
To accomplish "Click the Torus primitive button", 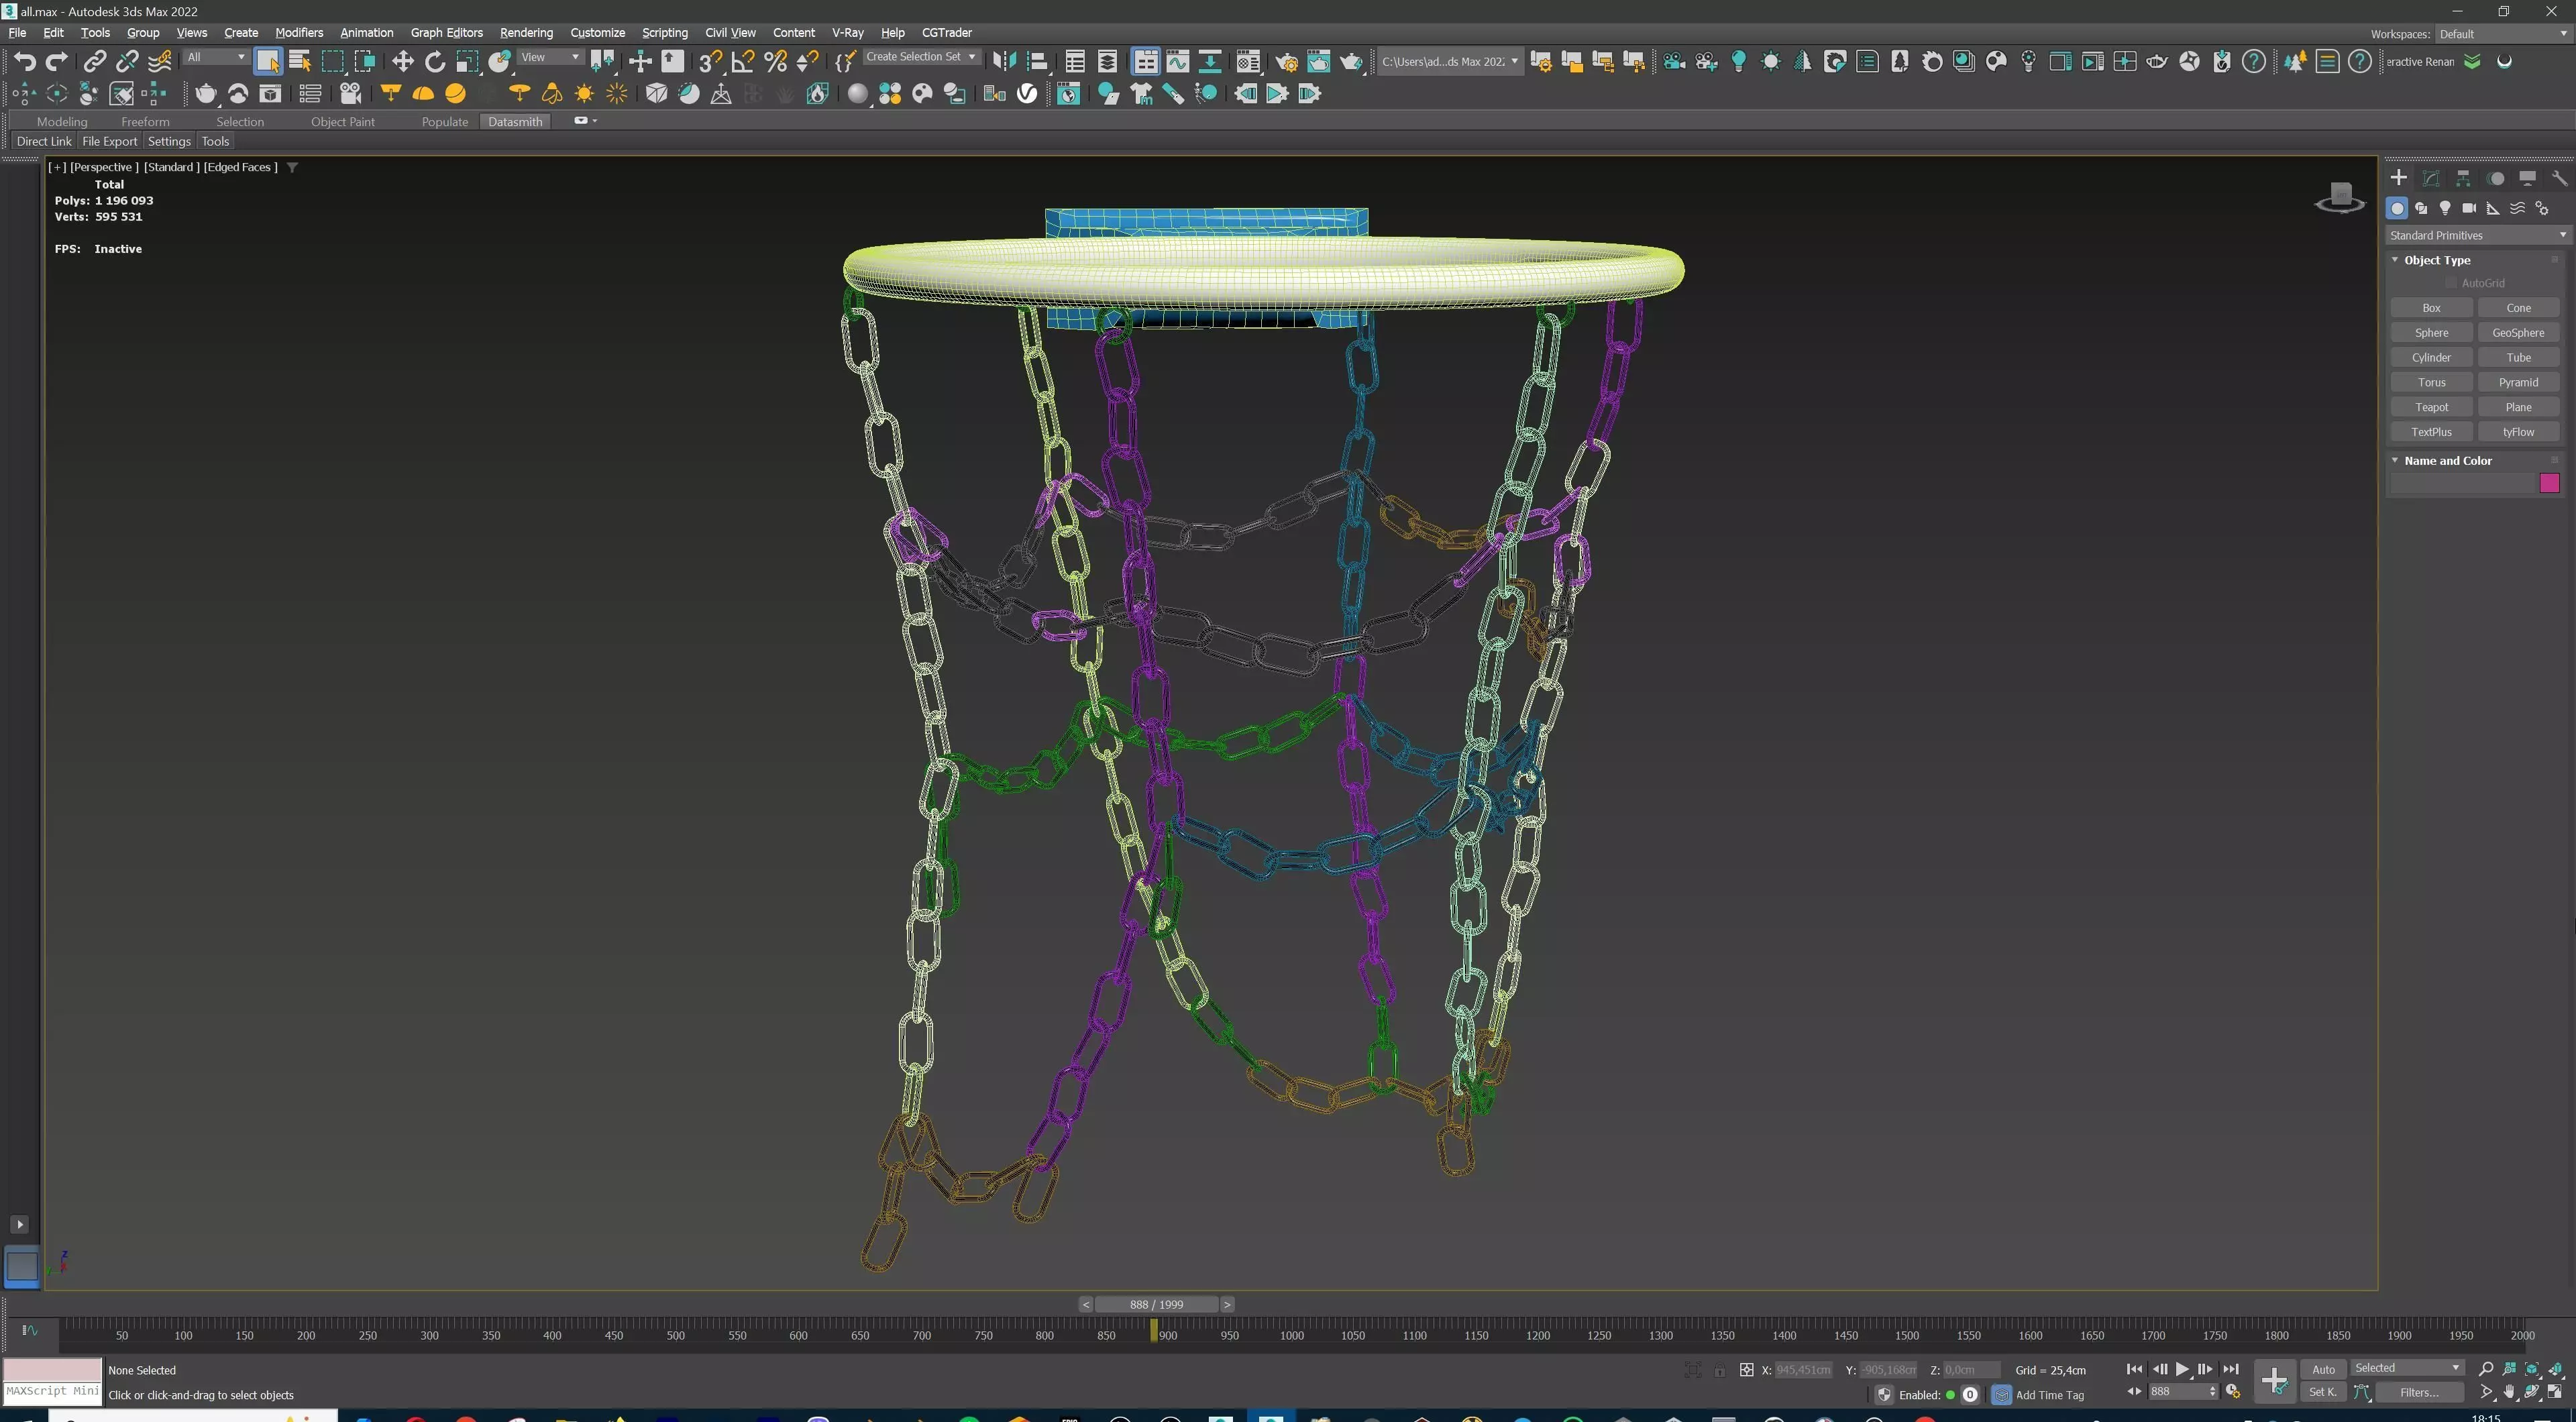I will 2431,382.
